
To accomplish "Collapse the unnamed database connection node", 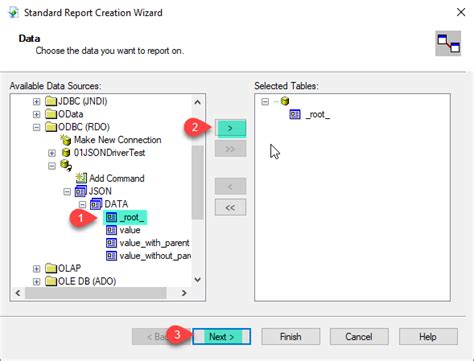I will pyautogui.click(x=52, y=166).
